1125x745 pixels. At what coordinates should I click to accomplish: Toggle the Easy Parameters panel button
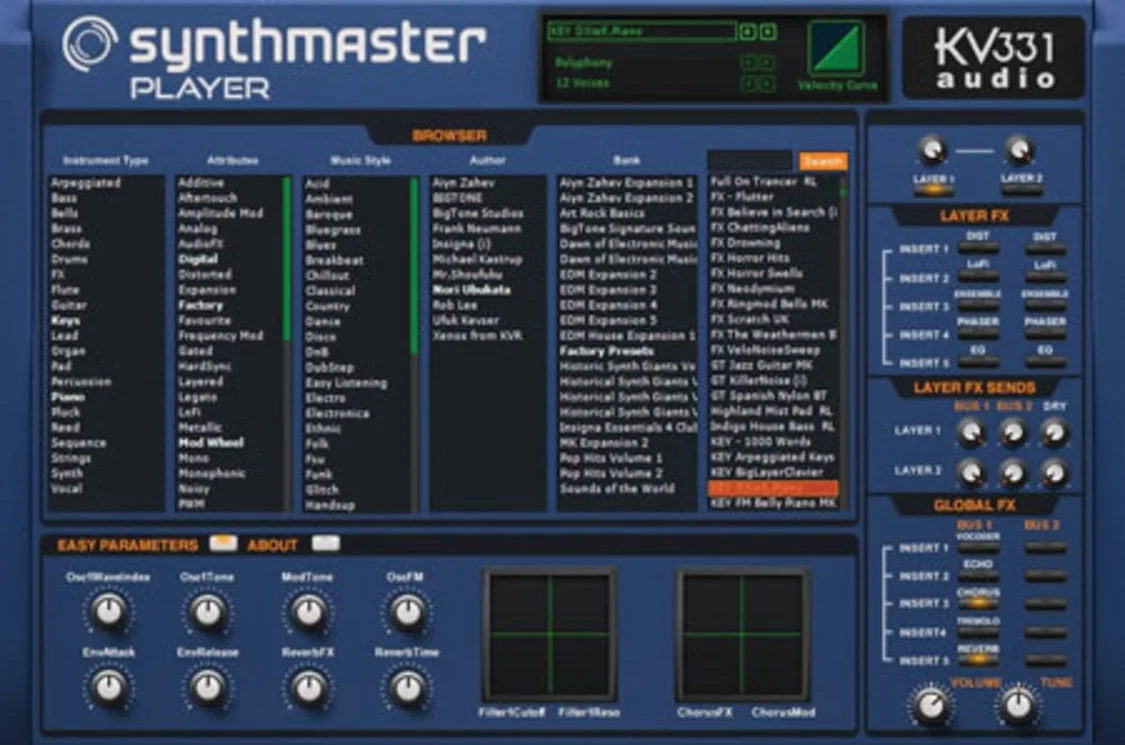[x=223, y=543]
